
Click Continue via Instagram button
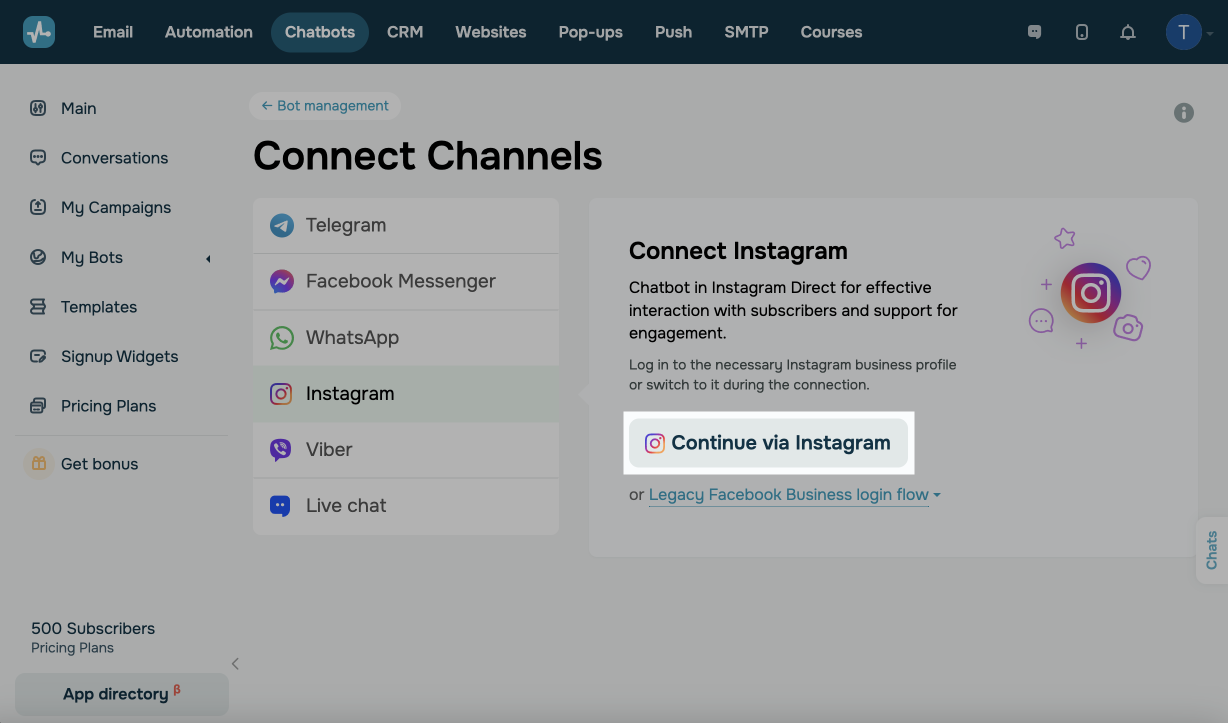768,443
